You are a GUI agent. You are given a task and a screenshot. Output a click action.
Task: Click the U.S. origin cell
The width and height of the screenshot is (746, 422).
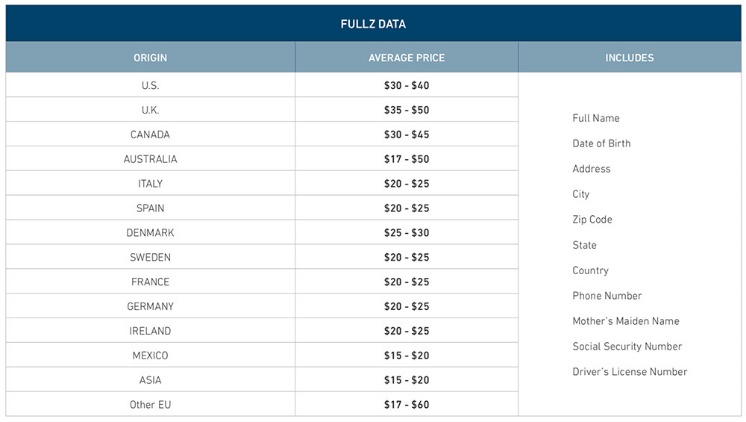pyautogui.click(x=150, y=85)
